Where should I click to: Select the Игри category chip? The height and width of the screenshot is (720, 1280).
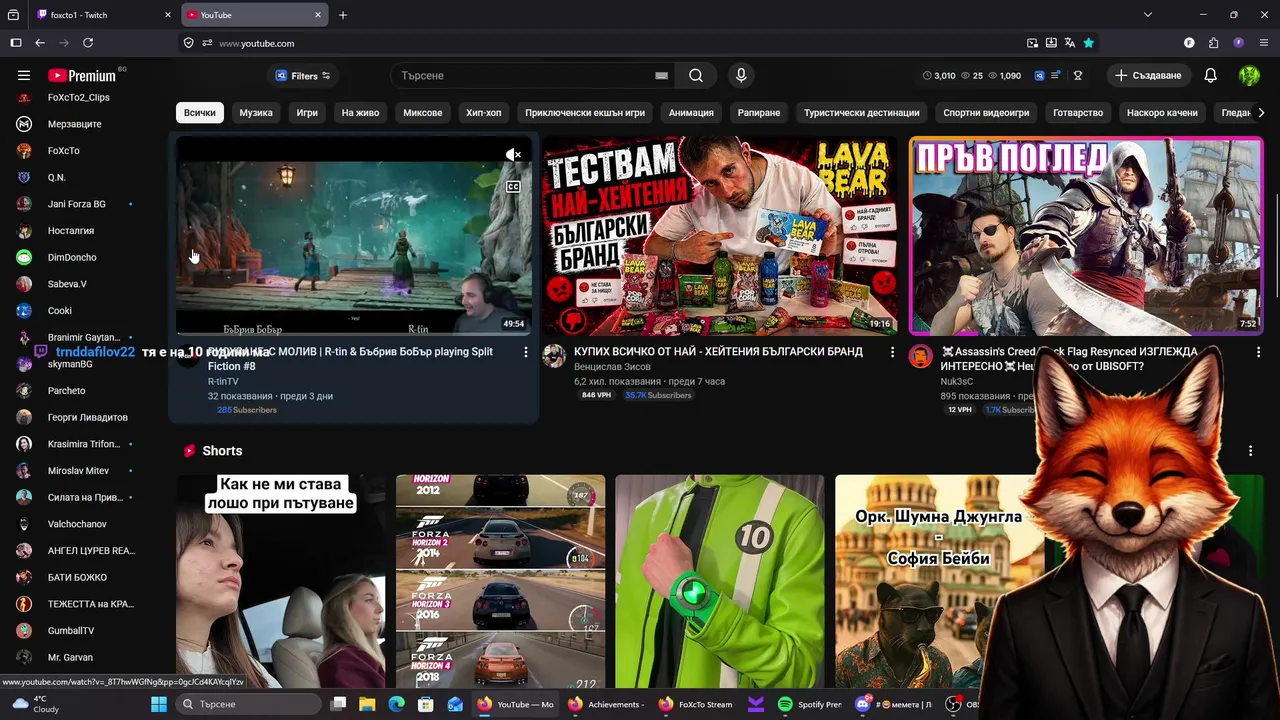[307, 113]
